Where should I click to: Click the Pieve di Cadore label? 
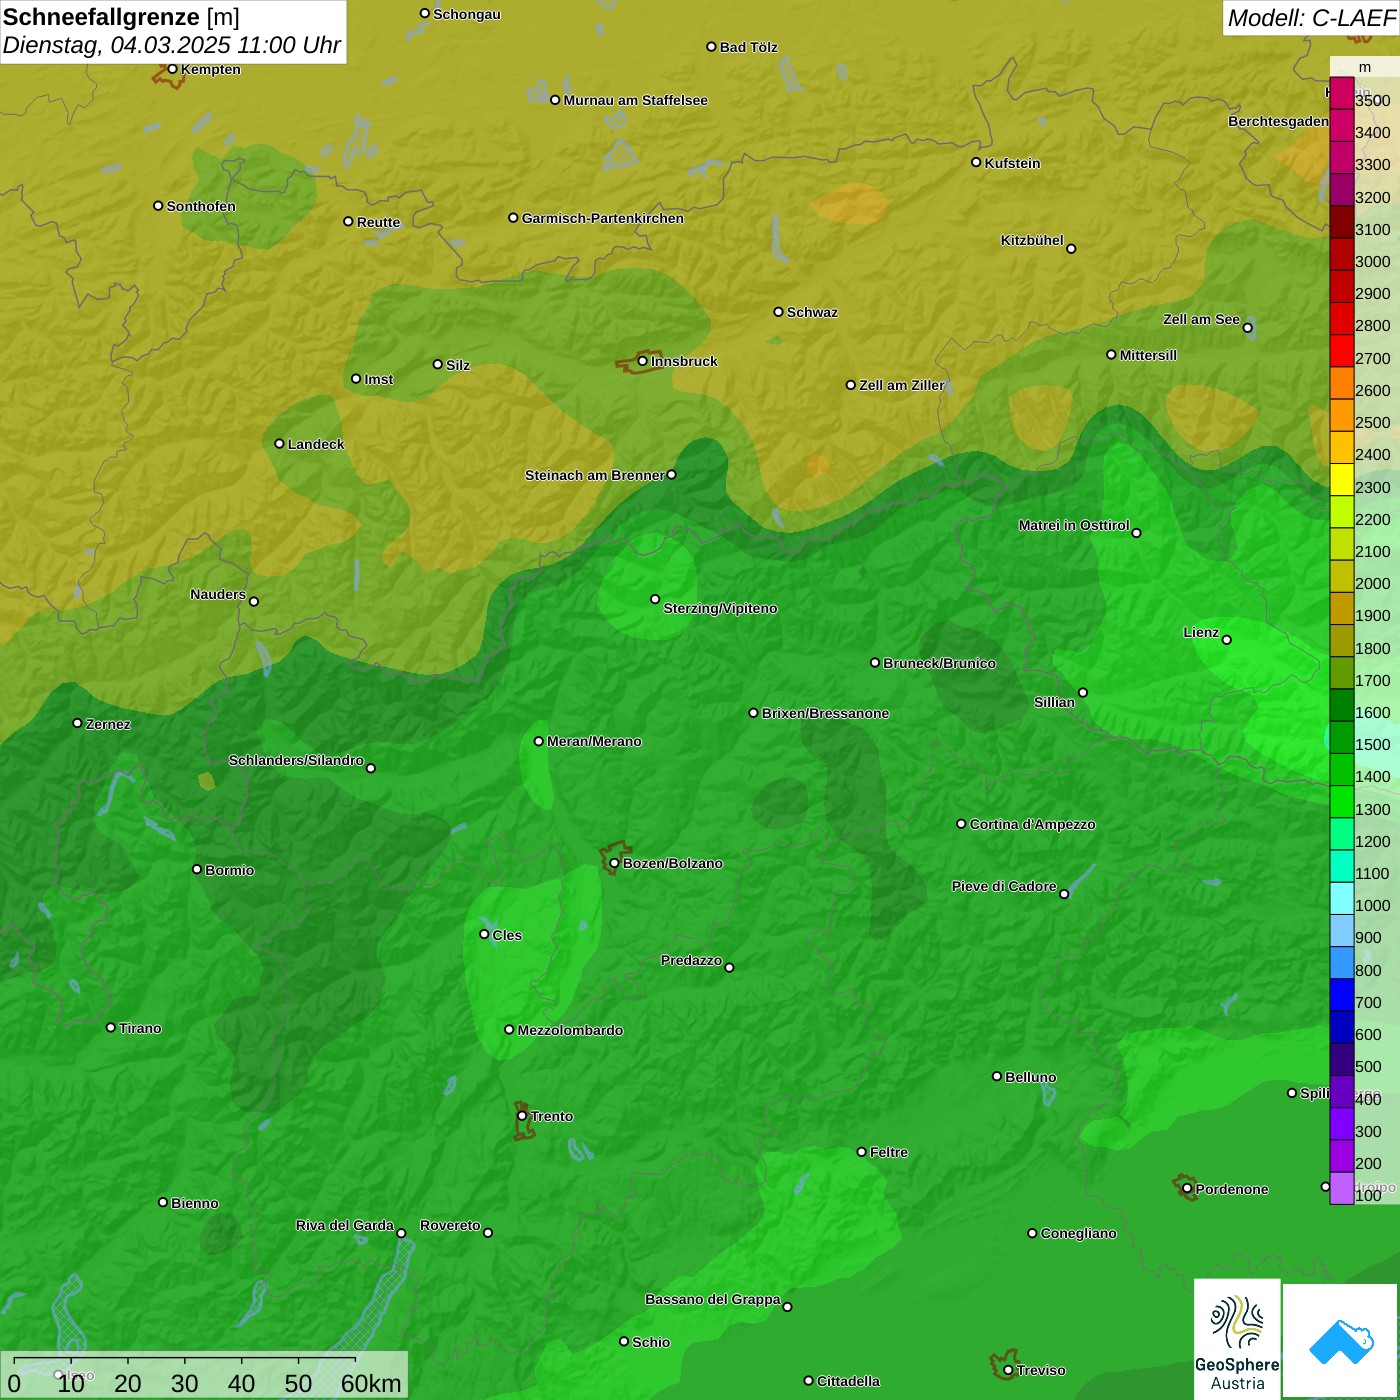click(x=1004, y=886)
